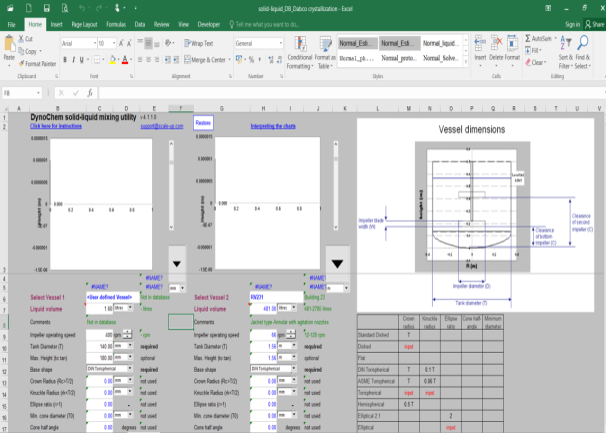The width and height of the screenshot is (606, 433).
Task: Open the font name Arial dropdown
Action: tap(94, 43)
